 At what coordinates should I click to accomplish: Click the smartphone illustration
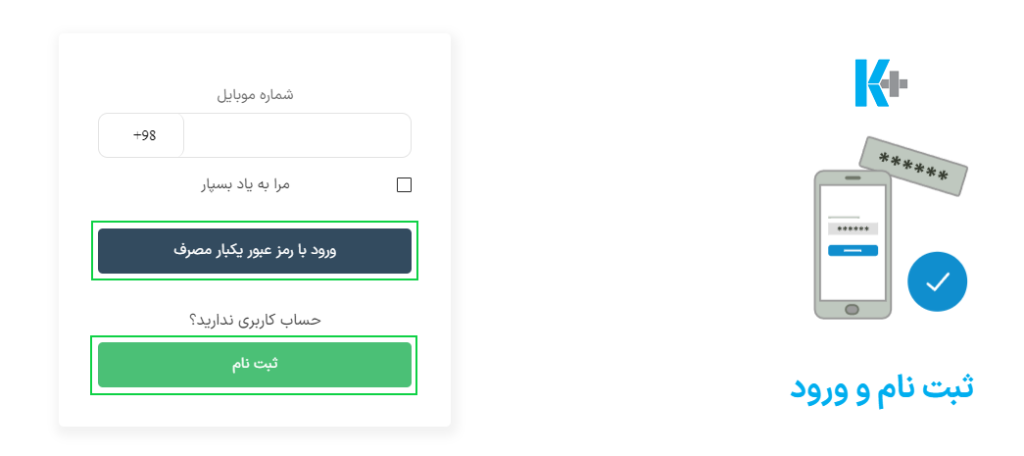click(x=852, y=244)
